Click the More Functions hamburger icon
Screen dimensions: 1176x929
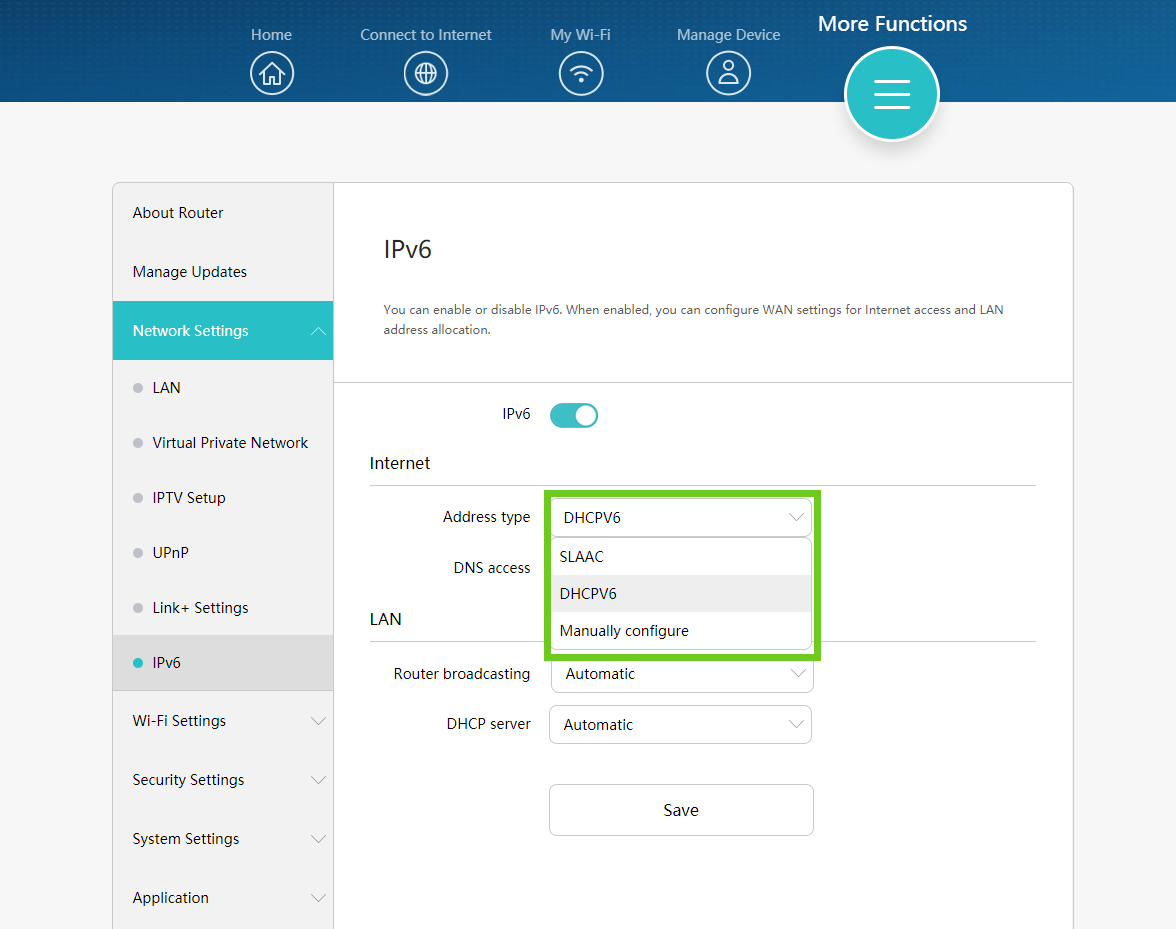(891, 94)
